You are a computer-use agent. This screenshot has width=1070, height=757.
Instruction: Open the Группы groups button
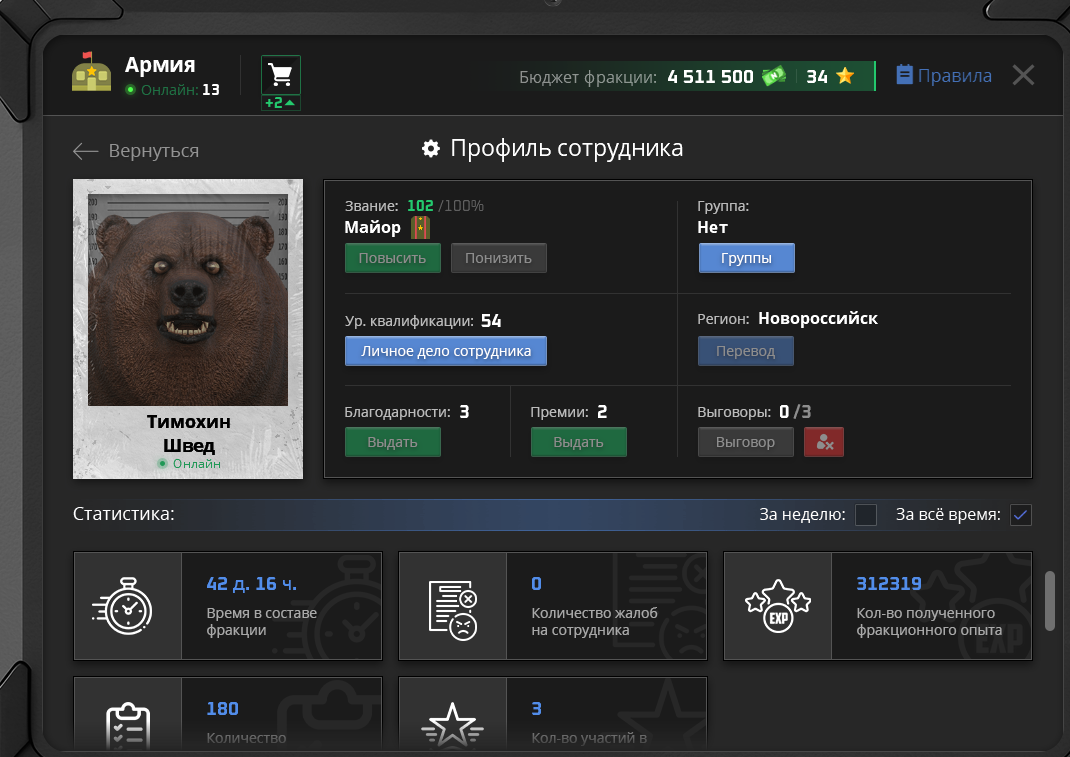(x=746, y=258)
